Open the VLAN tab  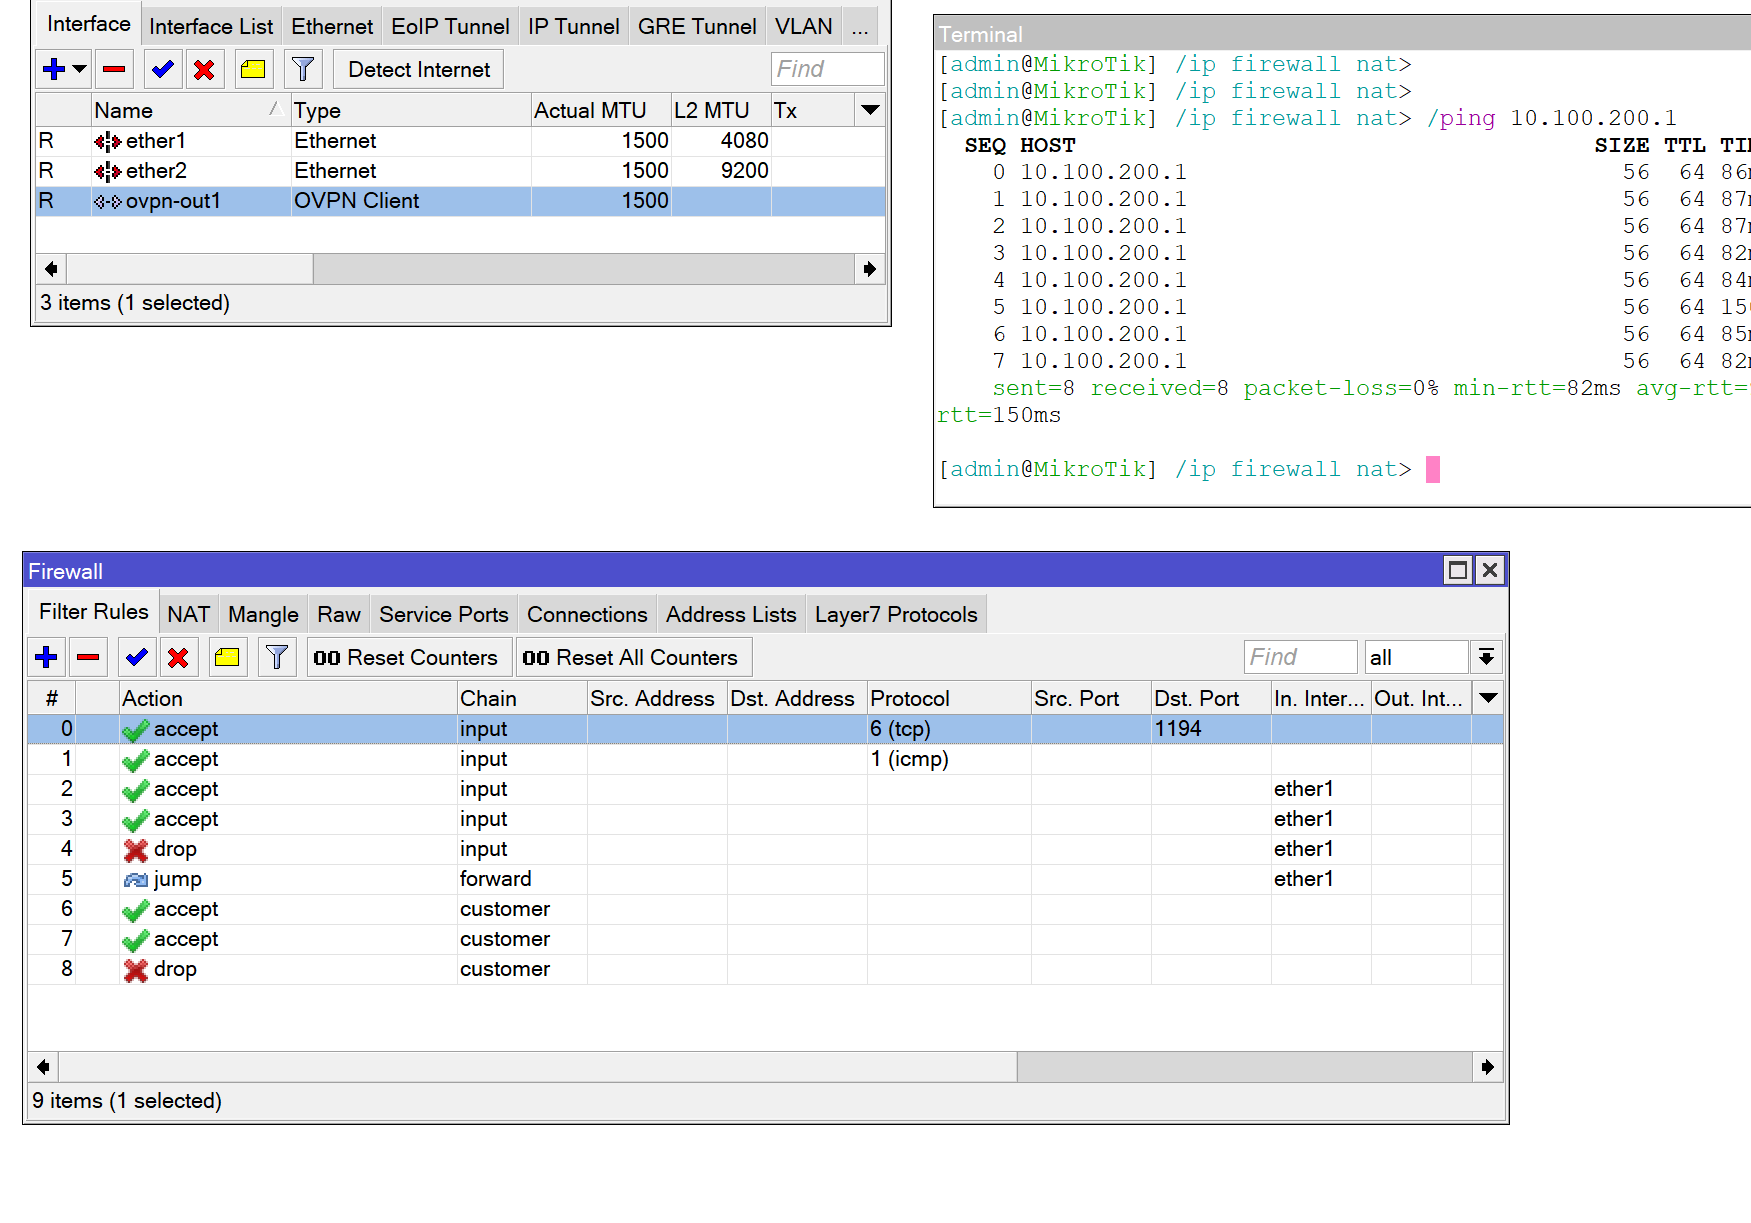(804, 27)
